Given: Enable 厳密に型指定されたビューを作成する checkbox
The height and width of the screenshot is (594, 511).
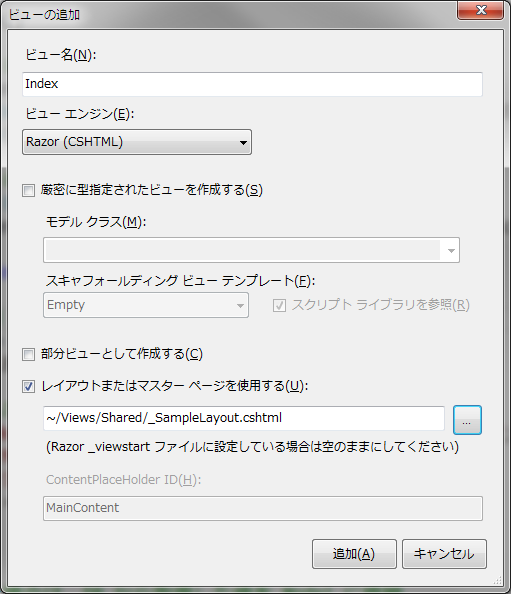Looking at the screenshot, I should pyautogui.click(x=28, y=190).
